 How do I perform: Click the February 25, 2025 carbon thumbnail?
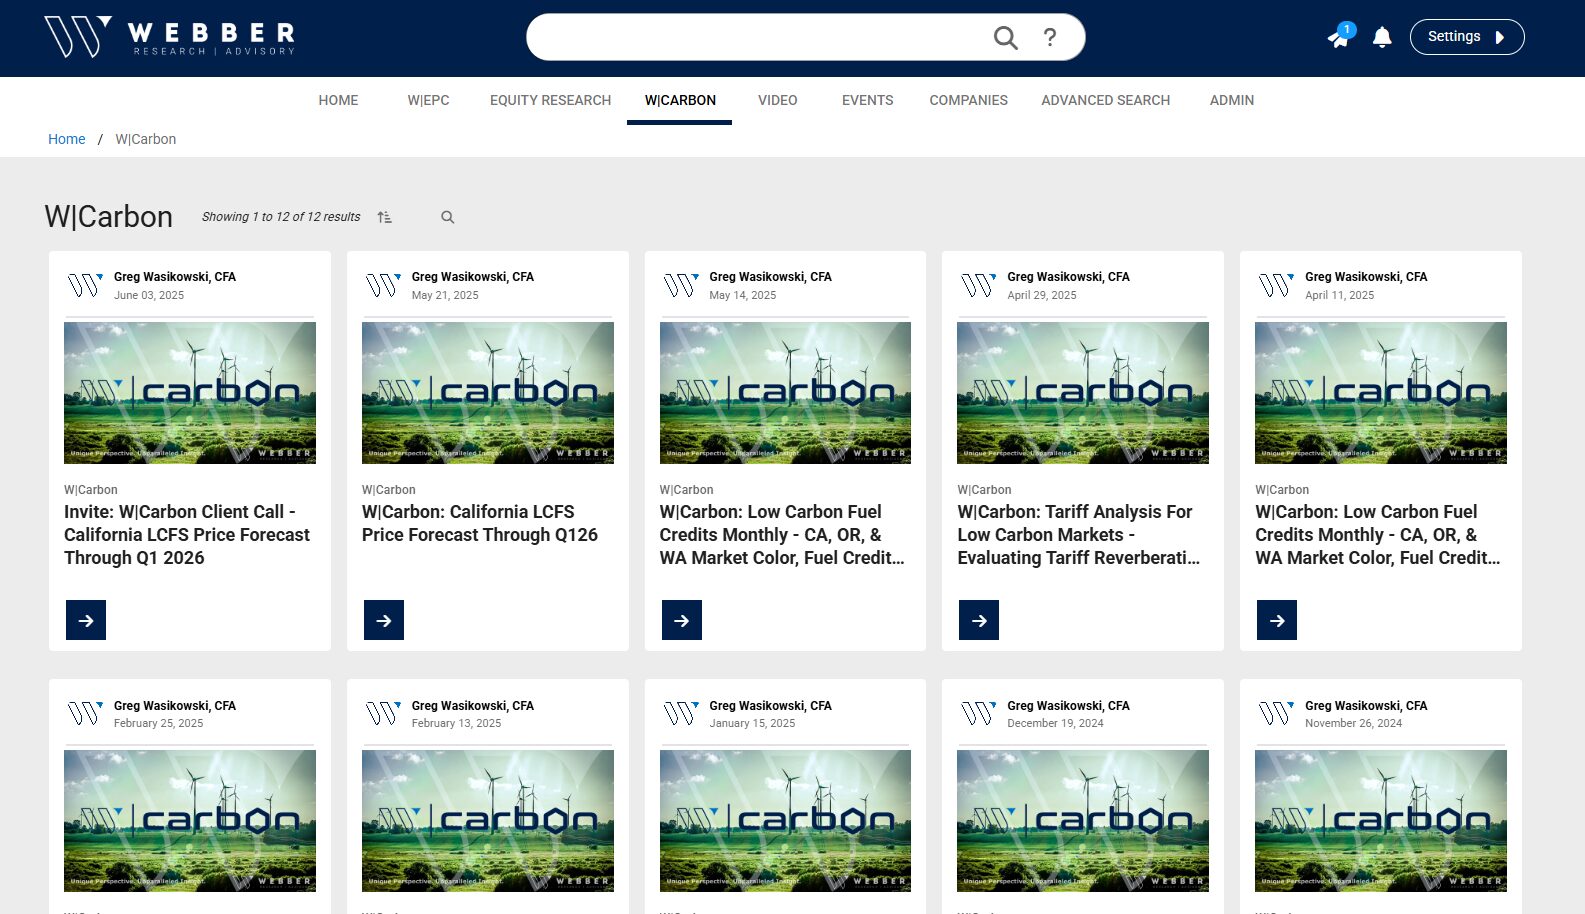point(190,821)
